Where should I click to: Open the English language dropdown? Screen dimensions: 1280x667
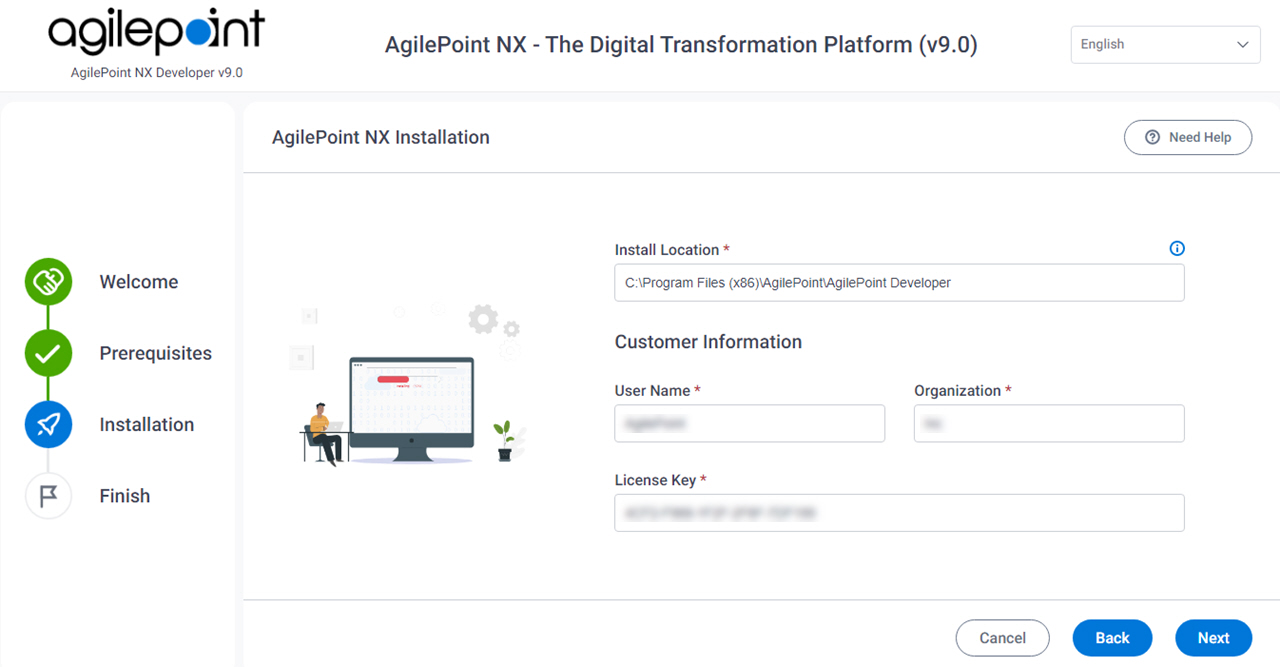(x=1165, y=45)
